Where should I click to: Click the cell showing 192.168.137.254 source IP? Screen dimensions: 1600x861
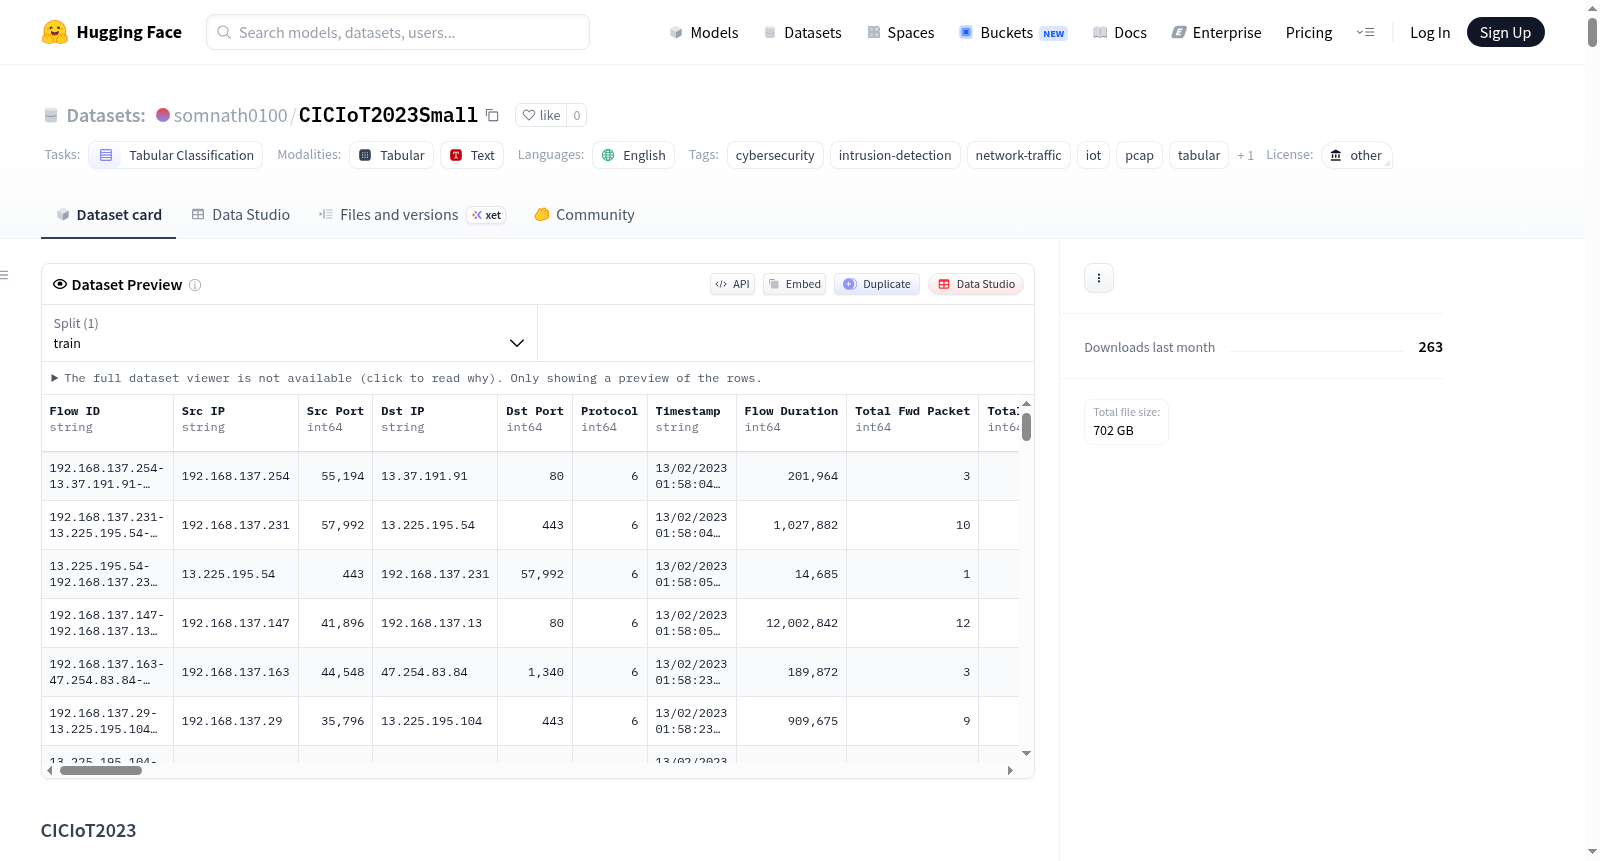[236, 476]
